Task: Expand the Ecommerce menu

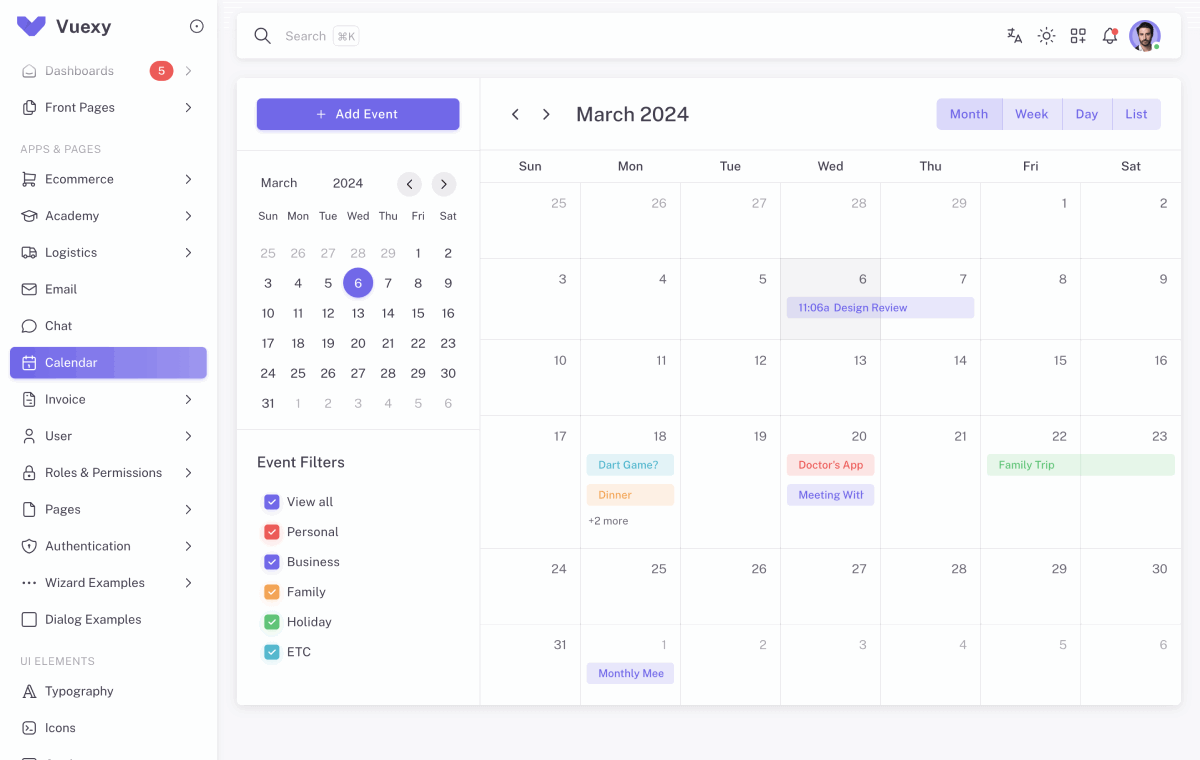Action: point(107,179)
